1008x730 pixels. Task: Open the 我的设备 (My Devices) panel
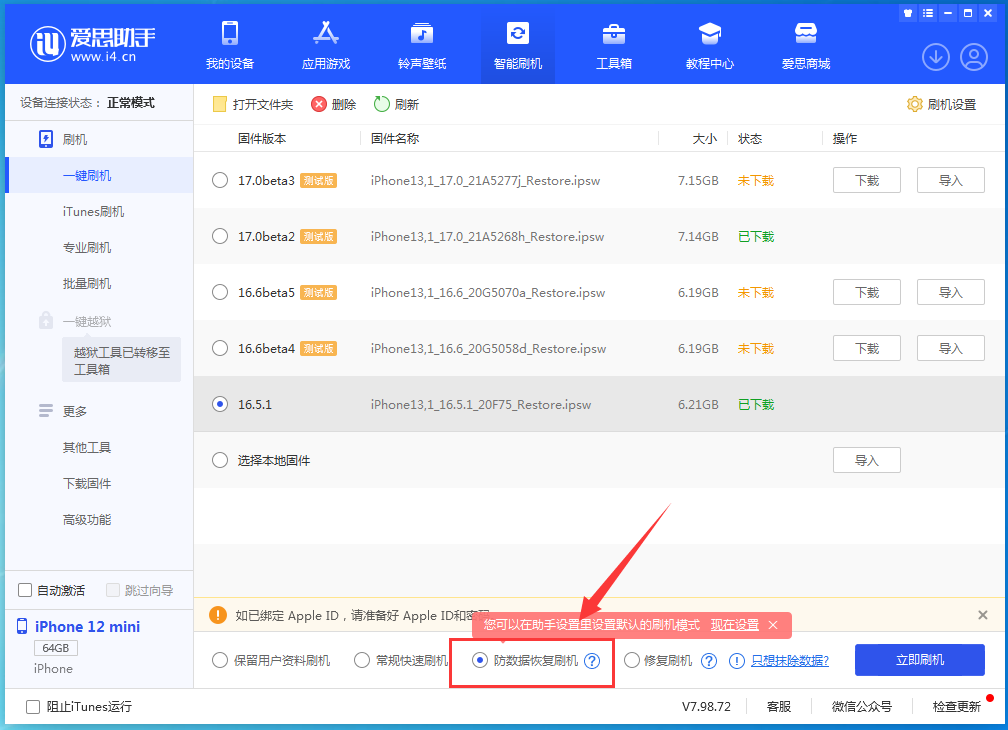[230, 45]
